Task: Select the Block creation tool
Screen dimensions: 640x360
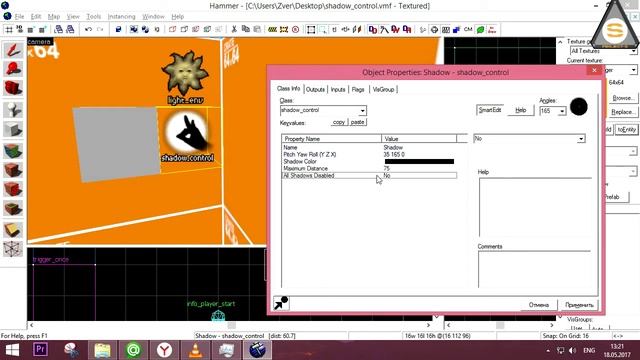Action: [13, 130]
